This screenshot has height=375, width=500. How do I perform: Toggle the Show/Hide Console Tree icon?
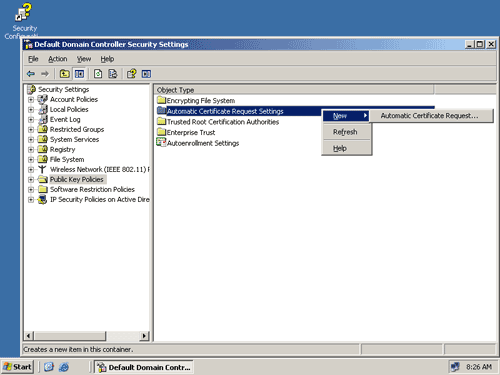(x=79, y=74)
